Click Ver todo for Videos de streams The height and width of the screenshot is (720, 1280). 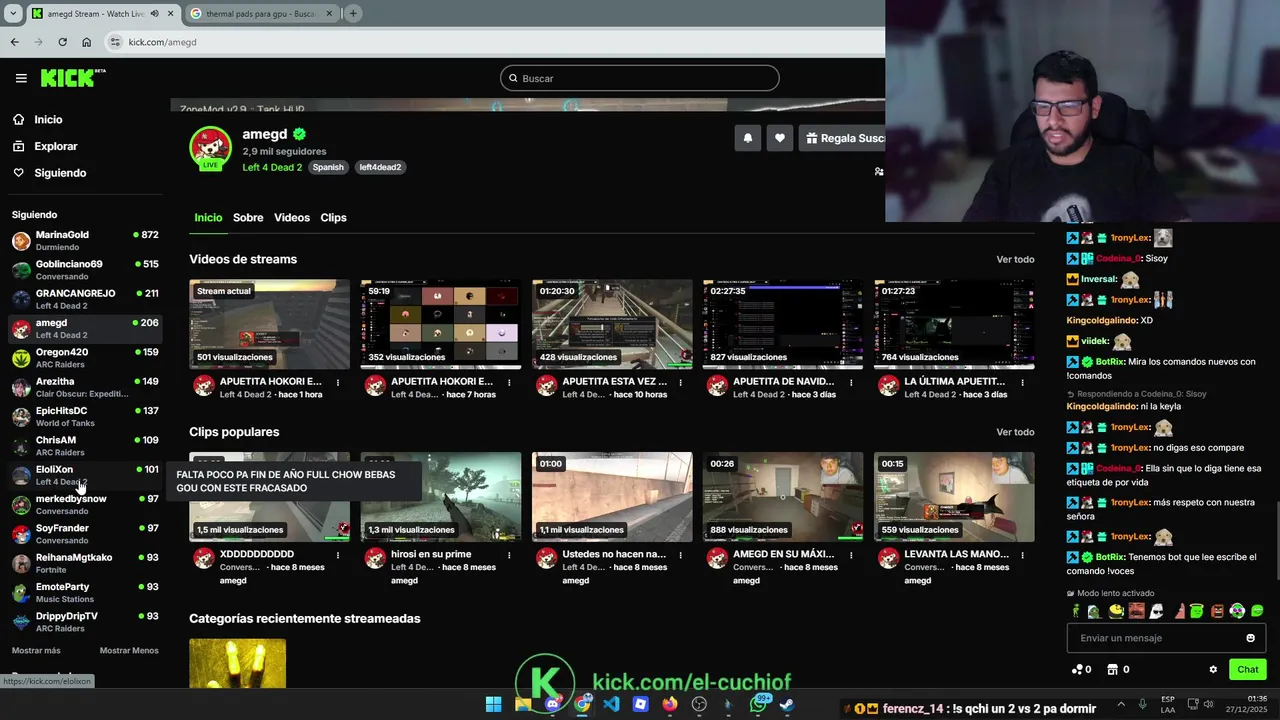tap(1015, 260)
